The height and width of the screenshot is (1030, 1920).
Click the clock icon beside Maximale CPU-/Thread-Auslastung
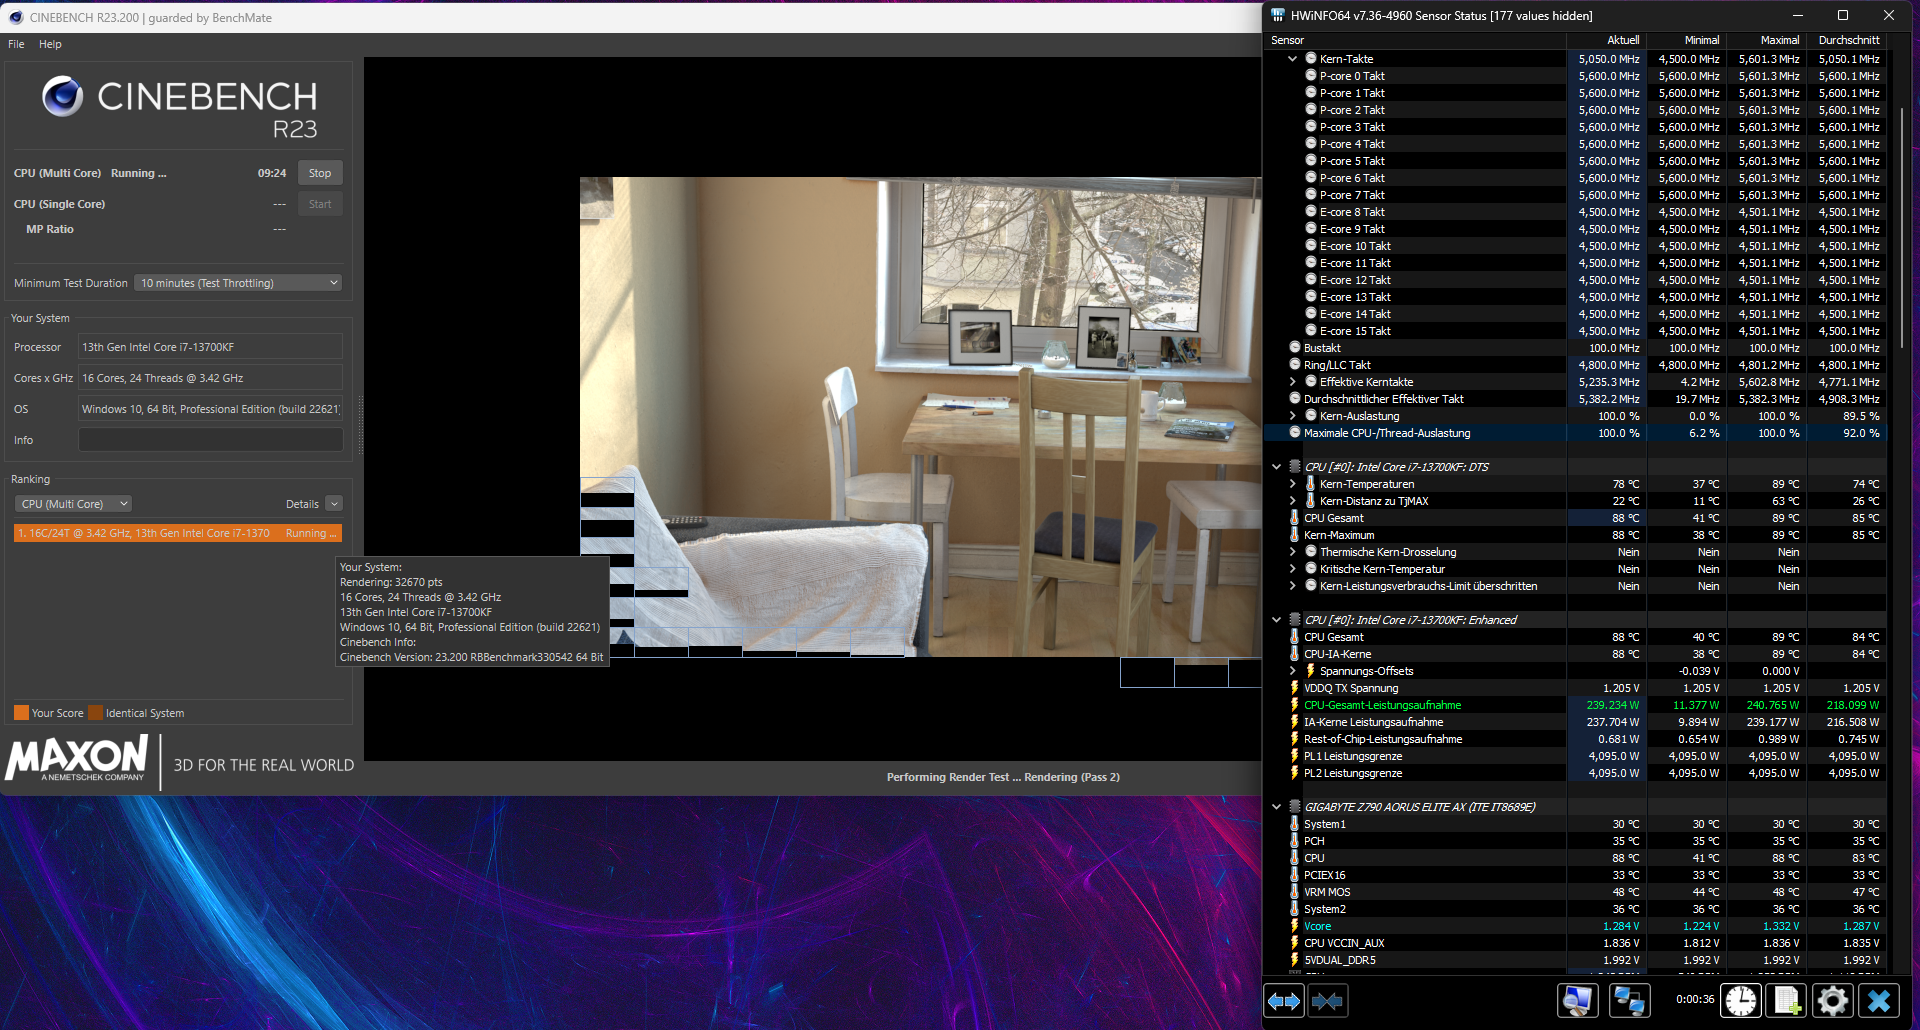1295,432
